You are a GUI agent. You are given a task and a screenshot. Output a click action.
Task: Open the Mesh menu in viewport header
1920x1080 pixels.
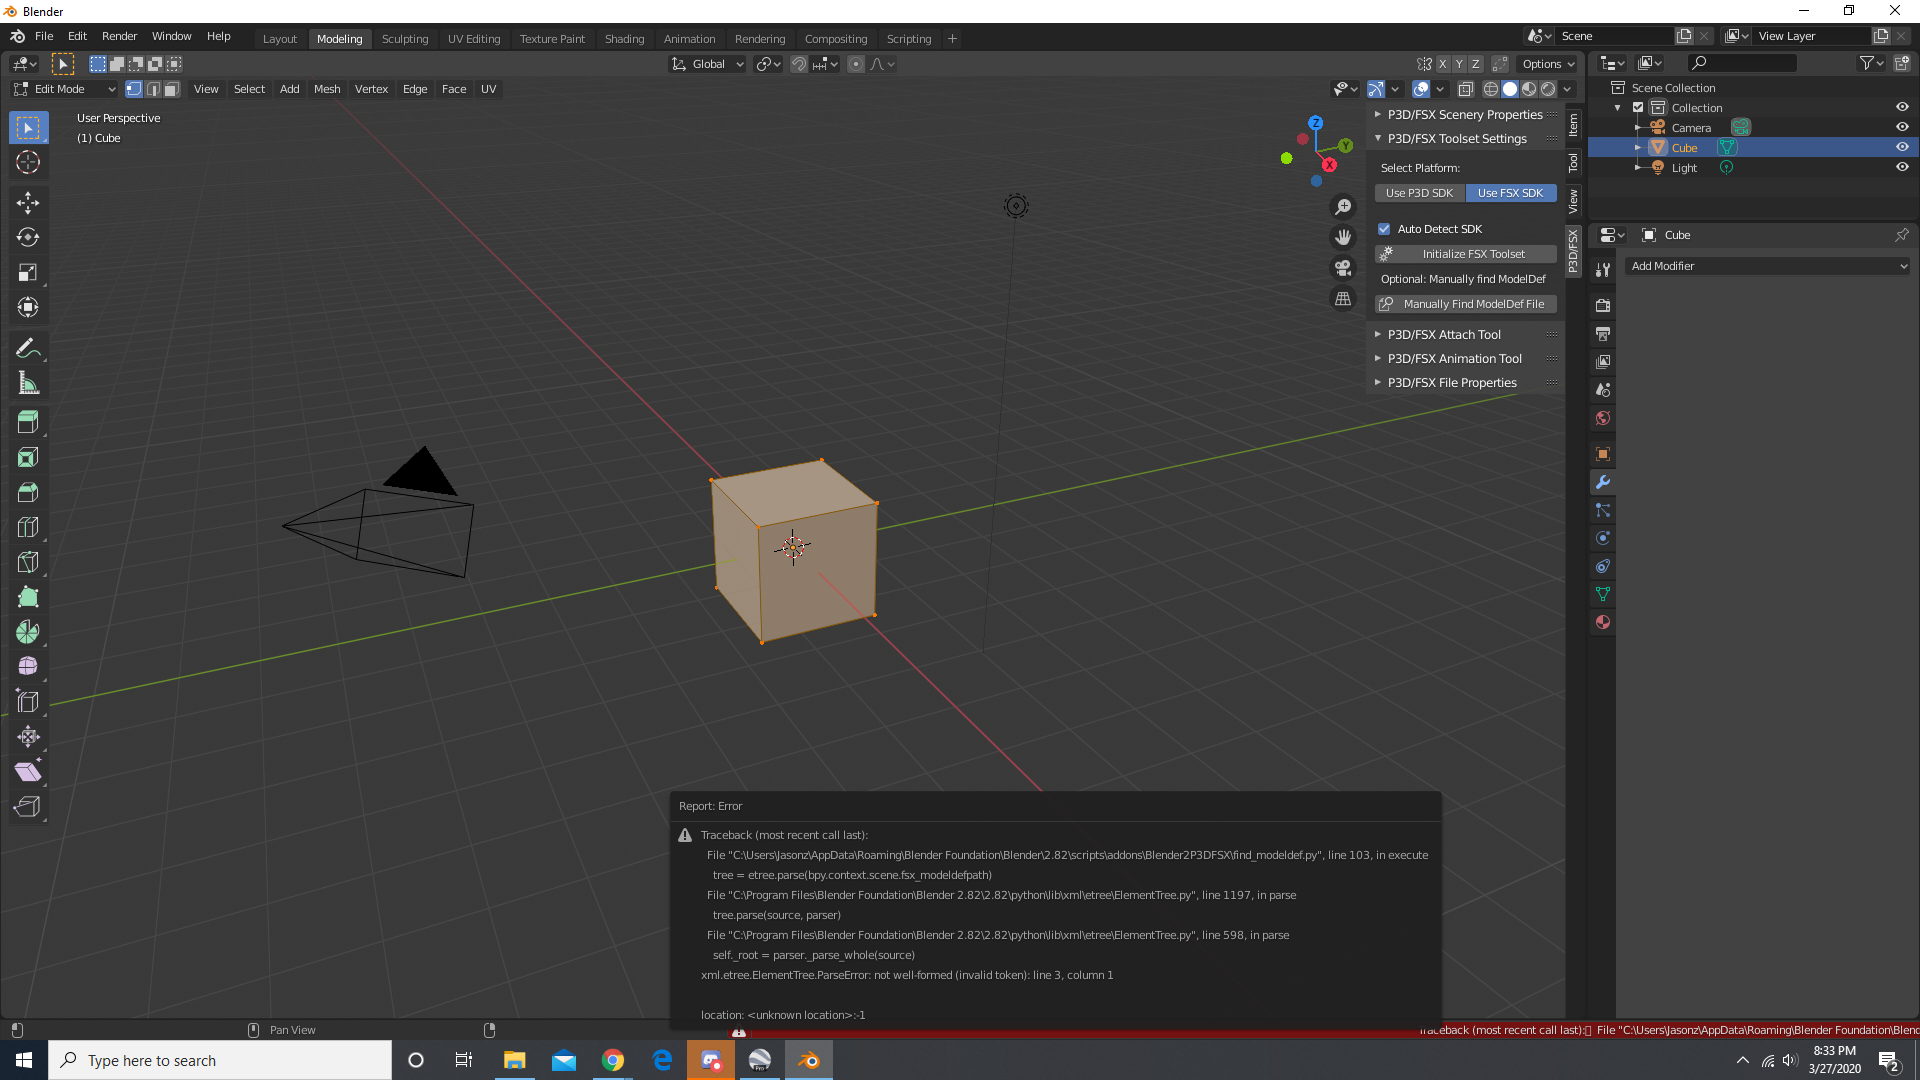[327, 89]
